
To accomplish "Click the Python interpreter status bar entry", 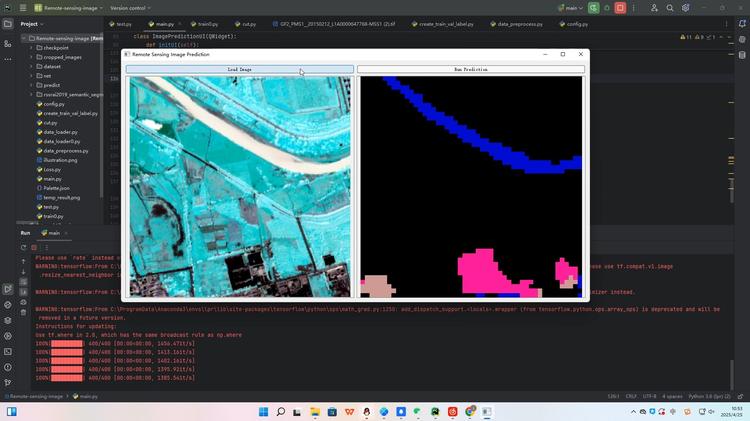I will pyautogui.click(x=709, y=396).
